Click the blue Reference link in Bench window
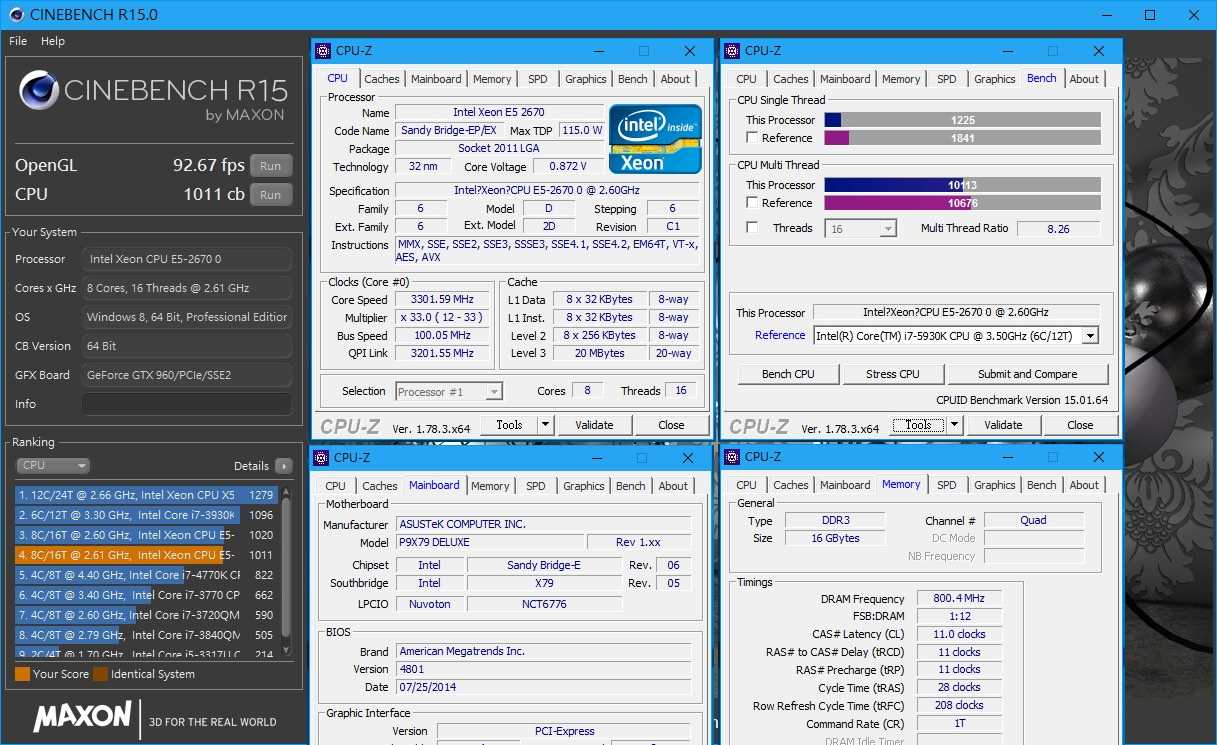Screen dimensions: 1217x745 point(780,335)
